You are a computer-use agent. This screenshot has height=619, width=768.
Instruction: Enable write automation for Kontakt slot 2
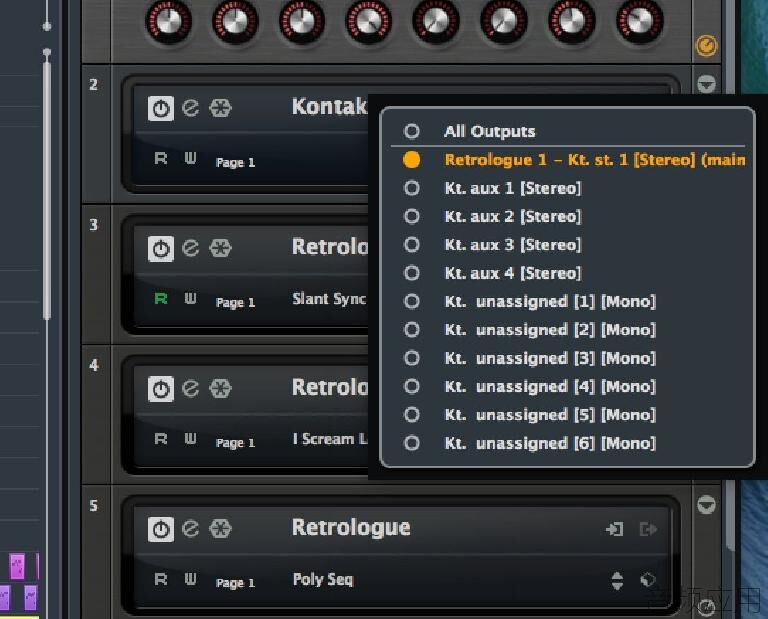pos(190,158)
